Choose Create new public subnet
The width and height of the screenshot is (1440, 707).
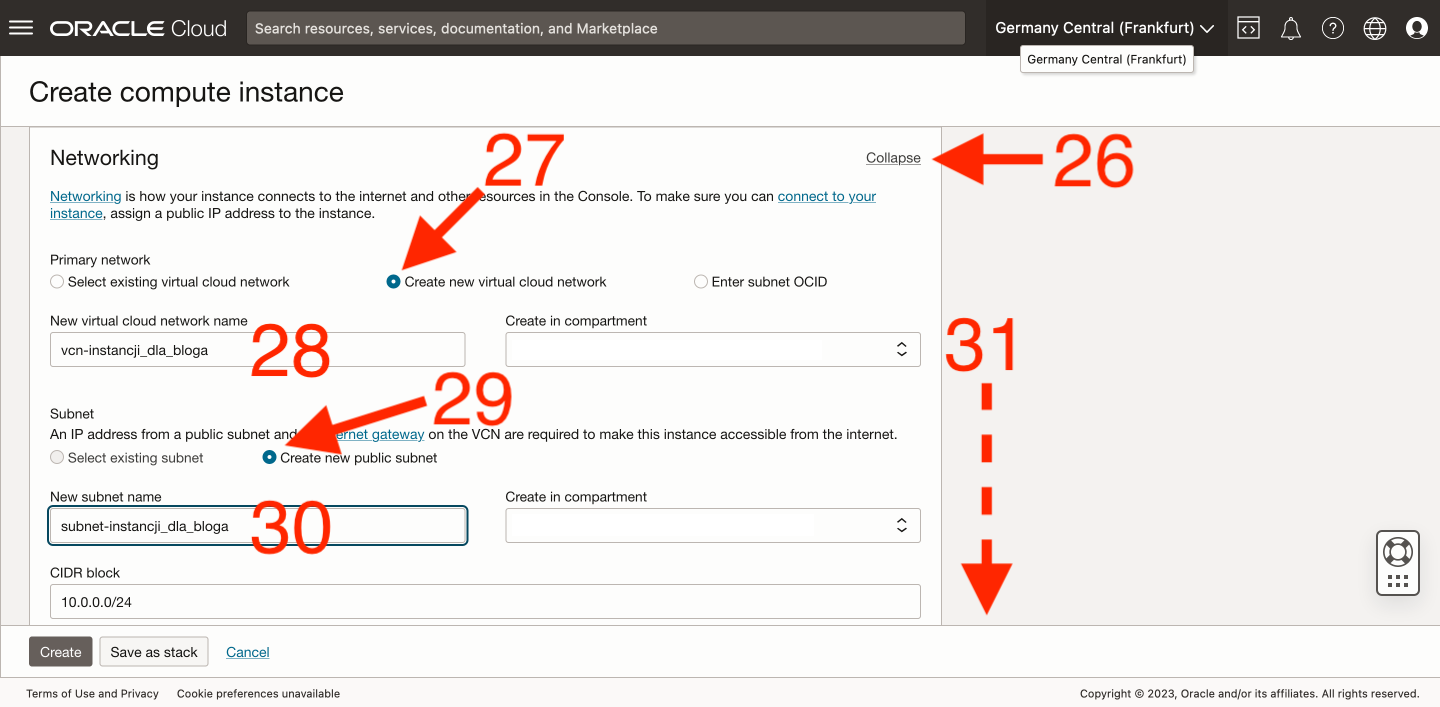[269, 458]
